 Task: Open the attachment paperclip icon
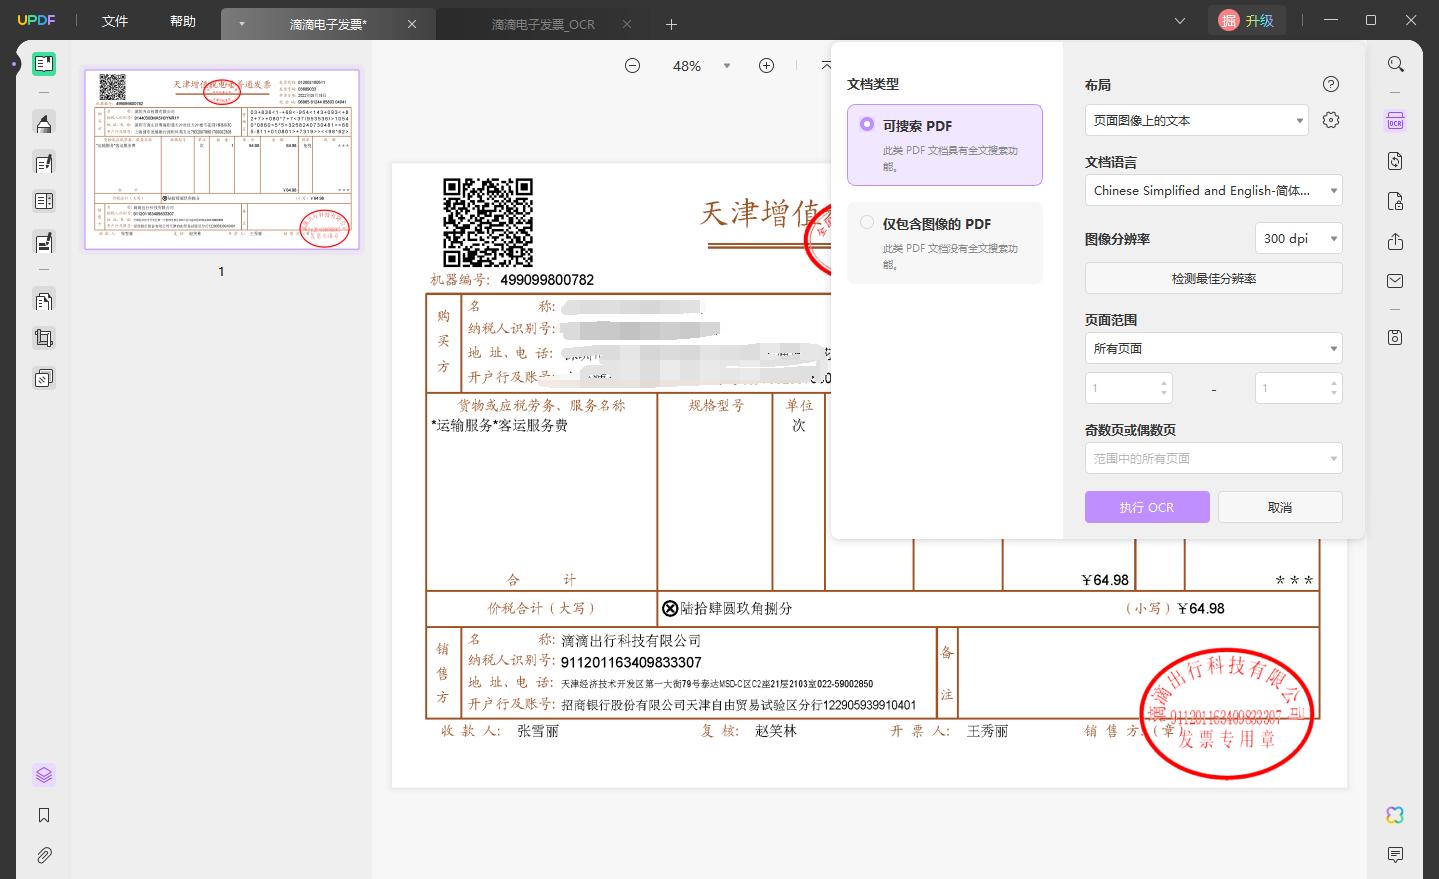[43, 855]
